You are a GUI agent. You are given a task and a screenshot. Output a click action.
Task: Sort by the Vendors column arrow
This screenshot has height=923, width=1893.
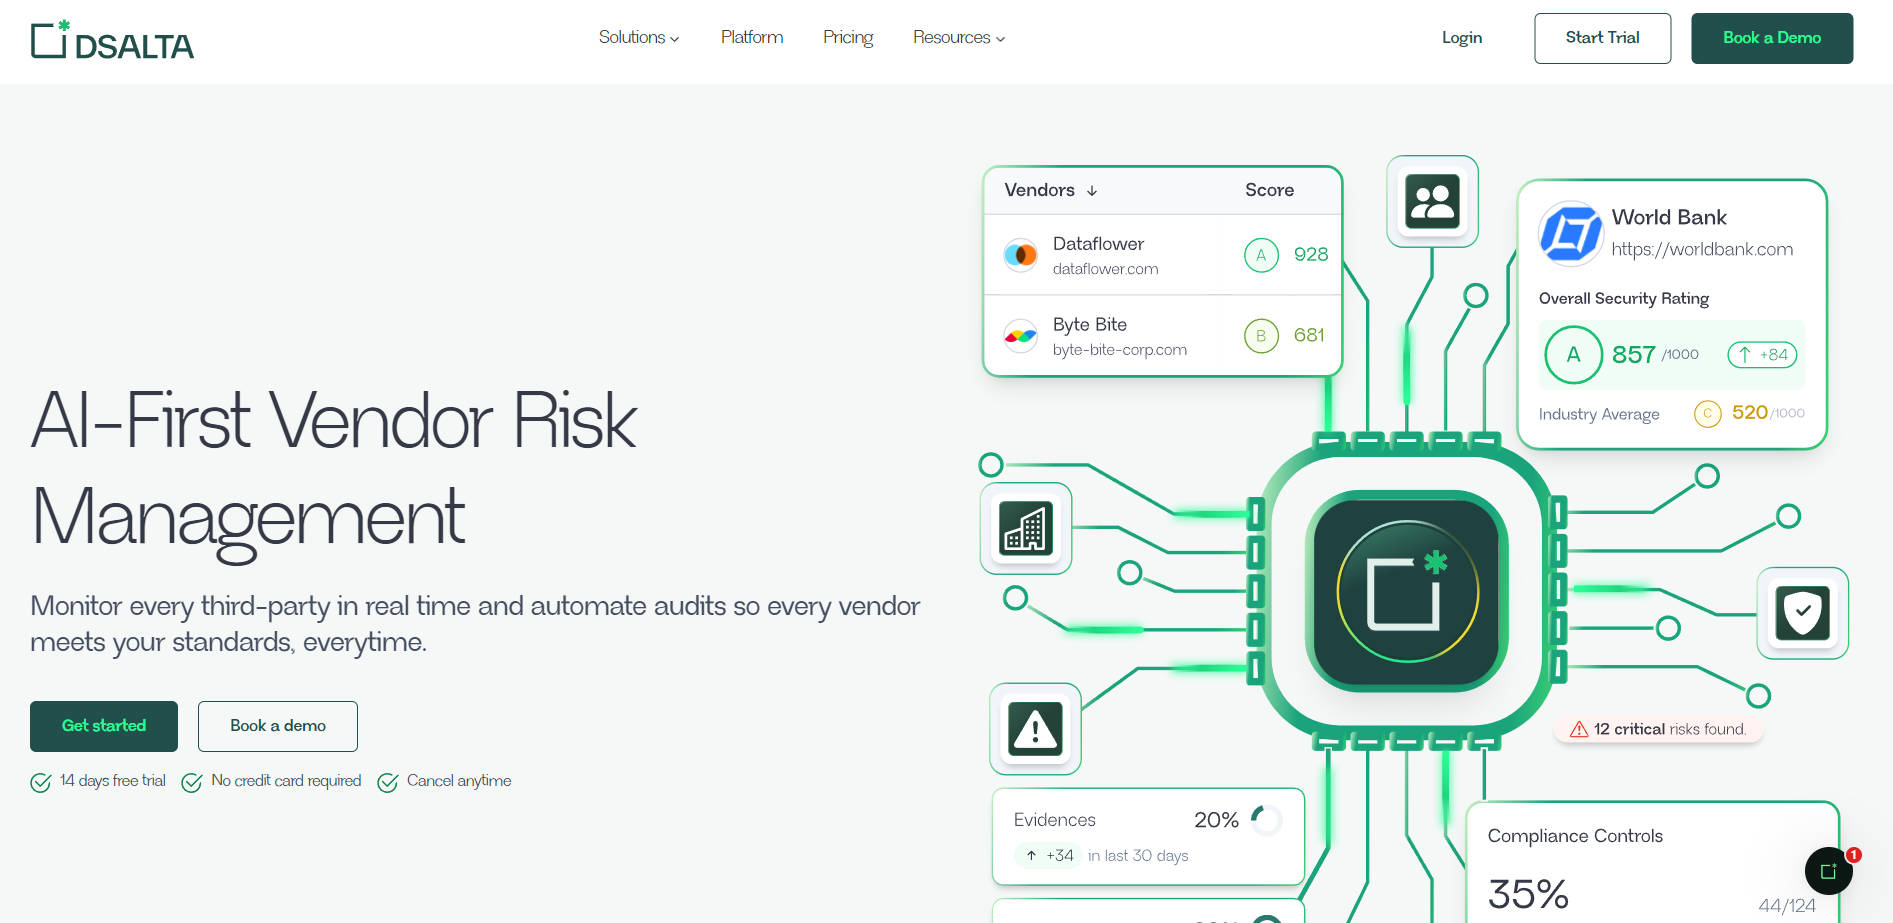pyautogui.click(x=1092, y=191)
